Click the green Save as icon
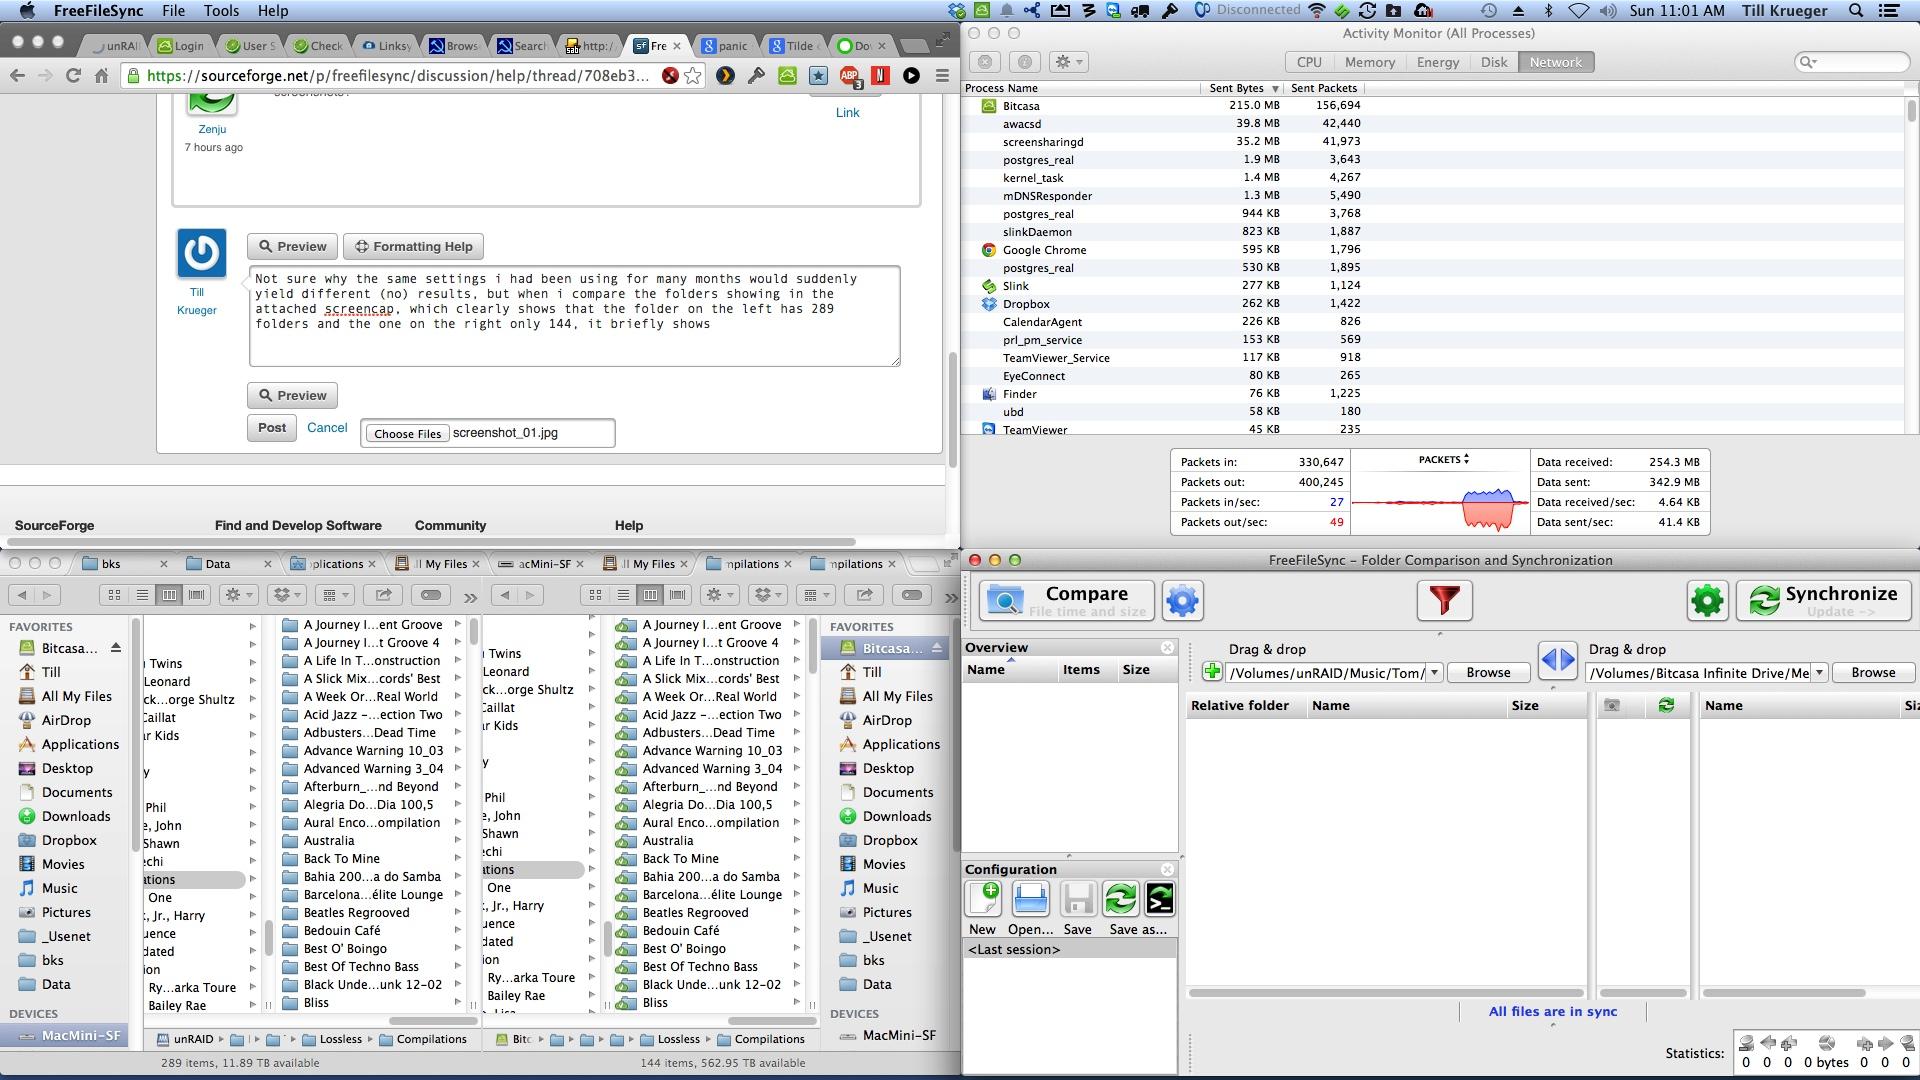This screenshot has width=1920, height=1080. click(x=1120, y=899)
